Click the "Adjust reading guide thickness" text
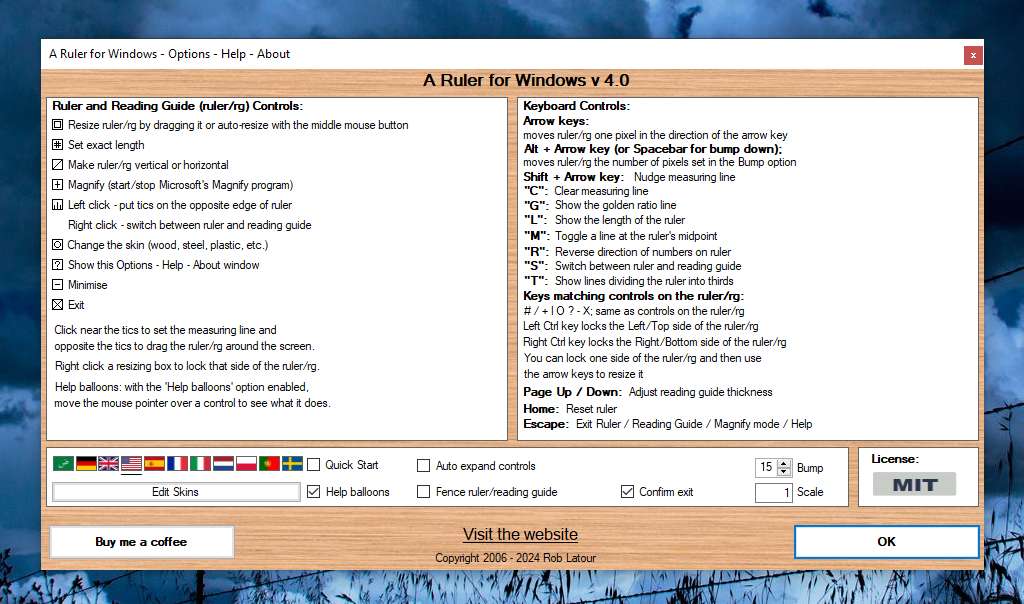1024x604 pixels. [x=700, y=392]
